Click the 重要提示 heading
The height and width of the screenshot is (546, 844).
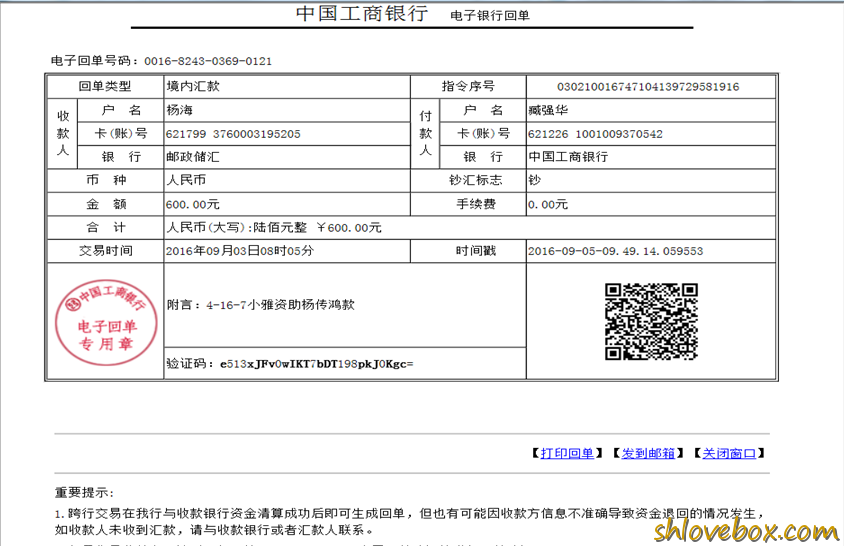84,492
